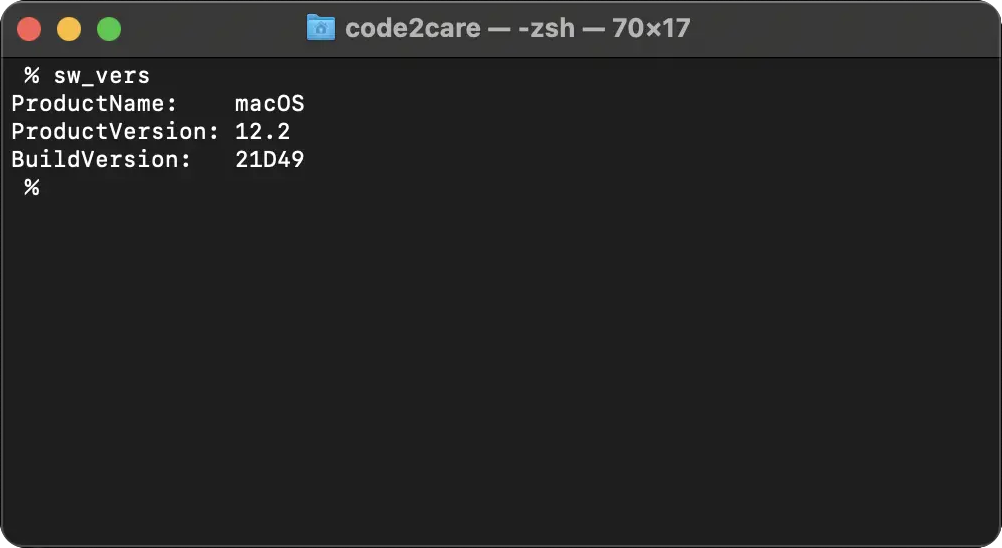Click the BuildVersion: label
Image resolution: width=1002 pixels, height=548 pixels.
101,160
